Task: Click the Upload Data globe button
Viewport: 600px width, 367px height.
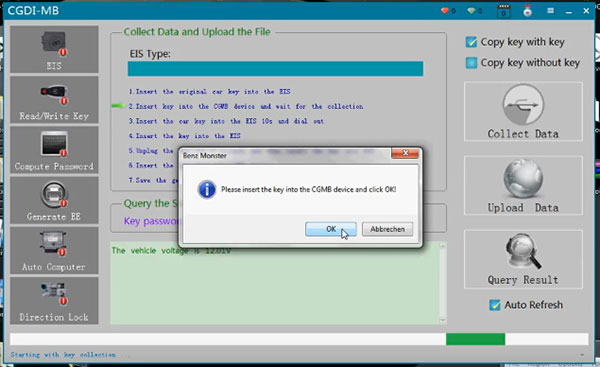Action: point(523,185)
